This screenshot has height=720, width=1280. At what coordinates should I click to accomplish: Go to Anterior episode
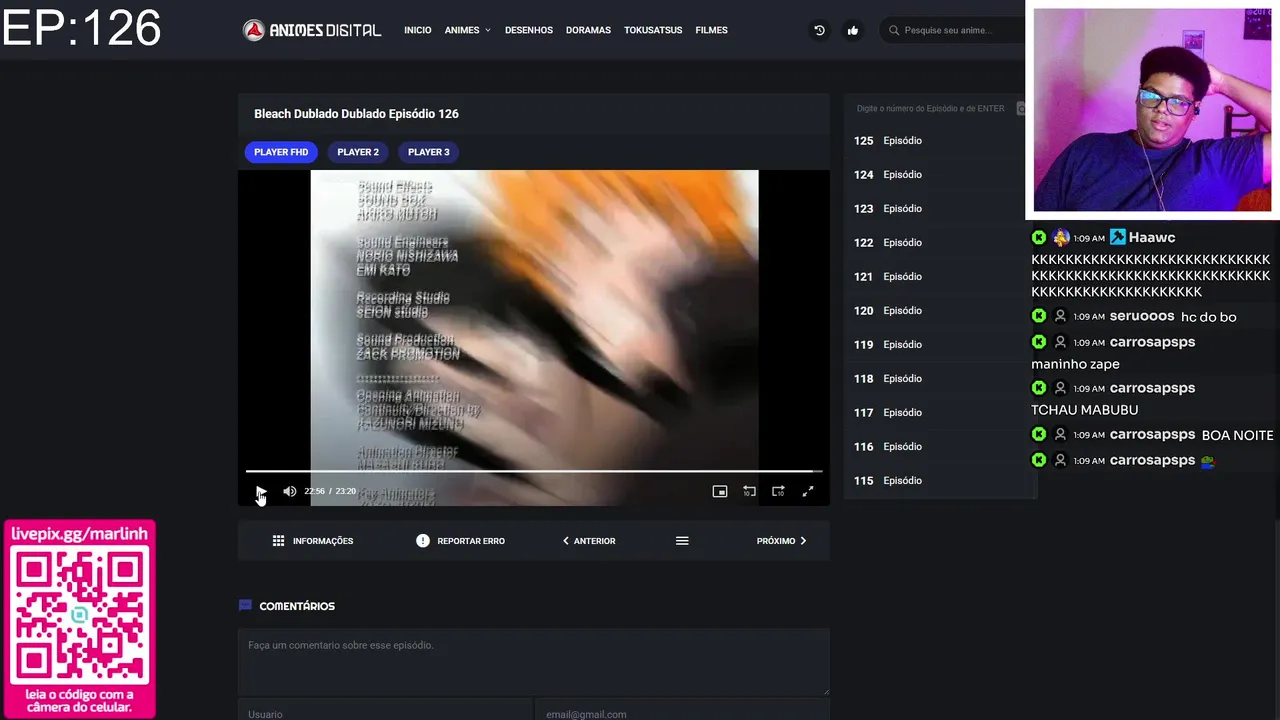589,541
